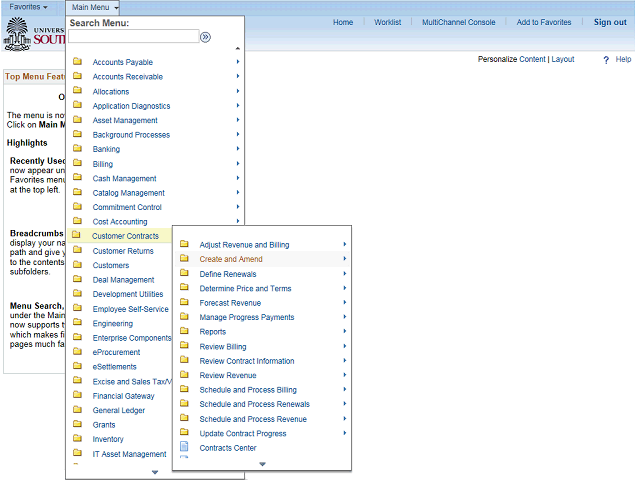Viewport: 640px width, 480px height.
Task: Select Create and Amend menu item
Action: click(x=231, y=259)
